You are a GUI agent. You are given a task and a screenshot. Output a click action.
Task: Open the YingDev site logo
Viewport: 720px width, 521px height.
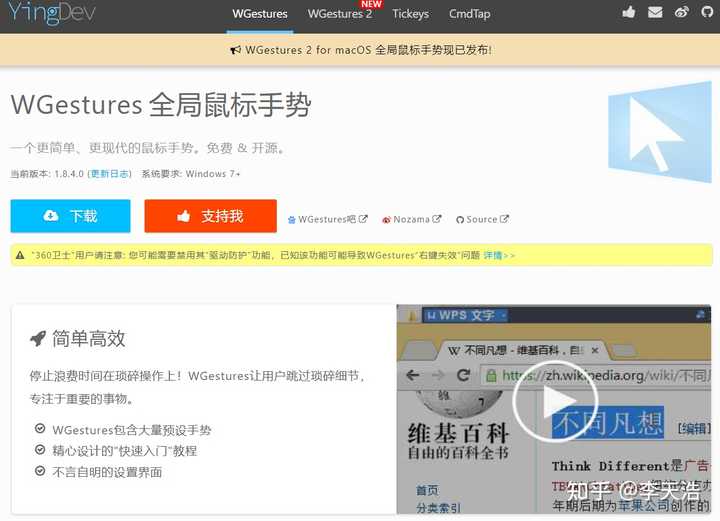pos(52,12)
